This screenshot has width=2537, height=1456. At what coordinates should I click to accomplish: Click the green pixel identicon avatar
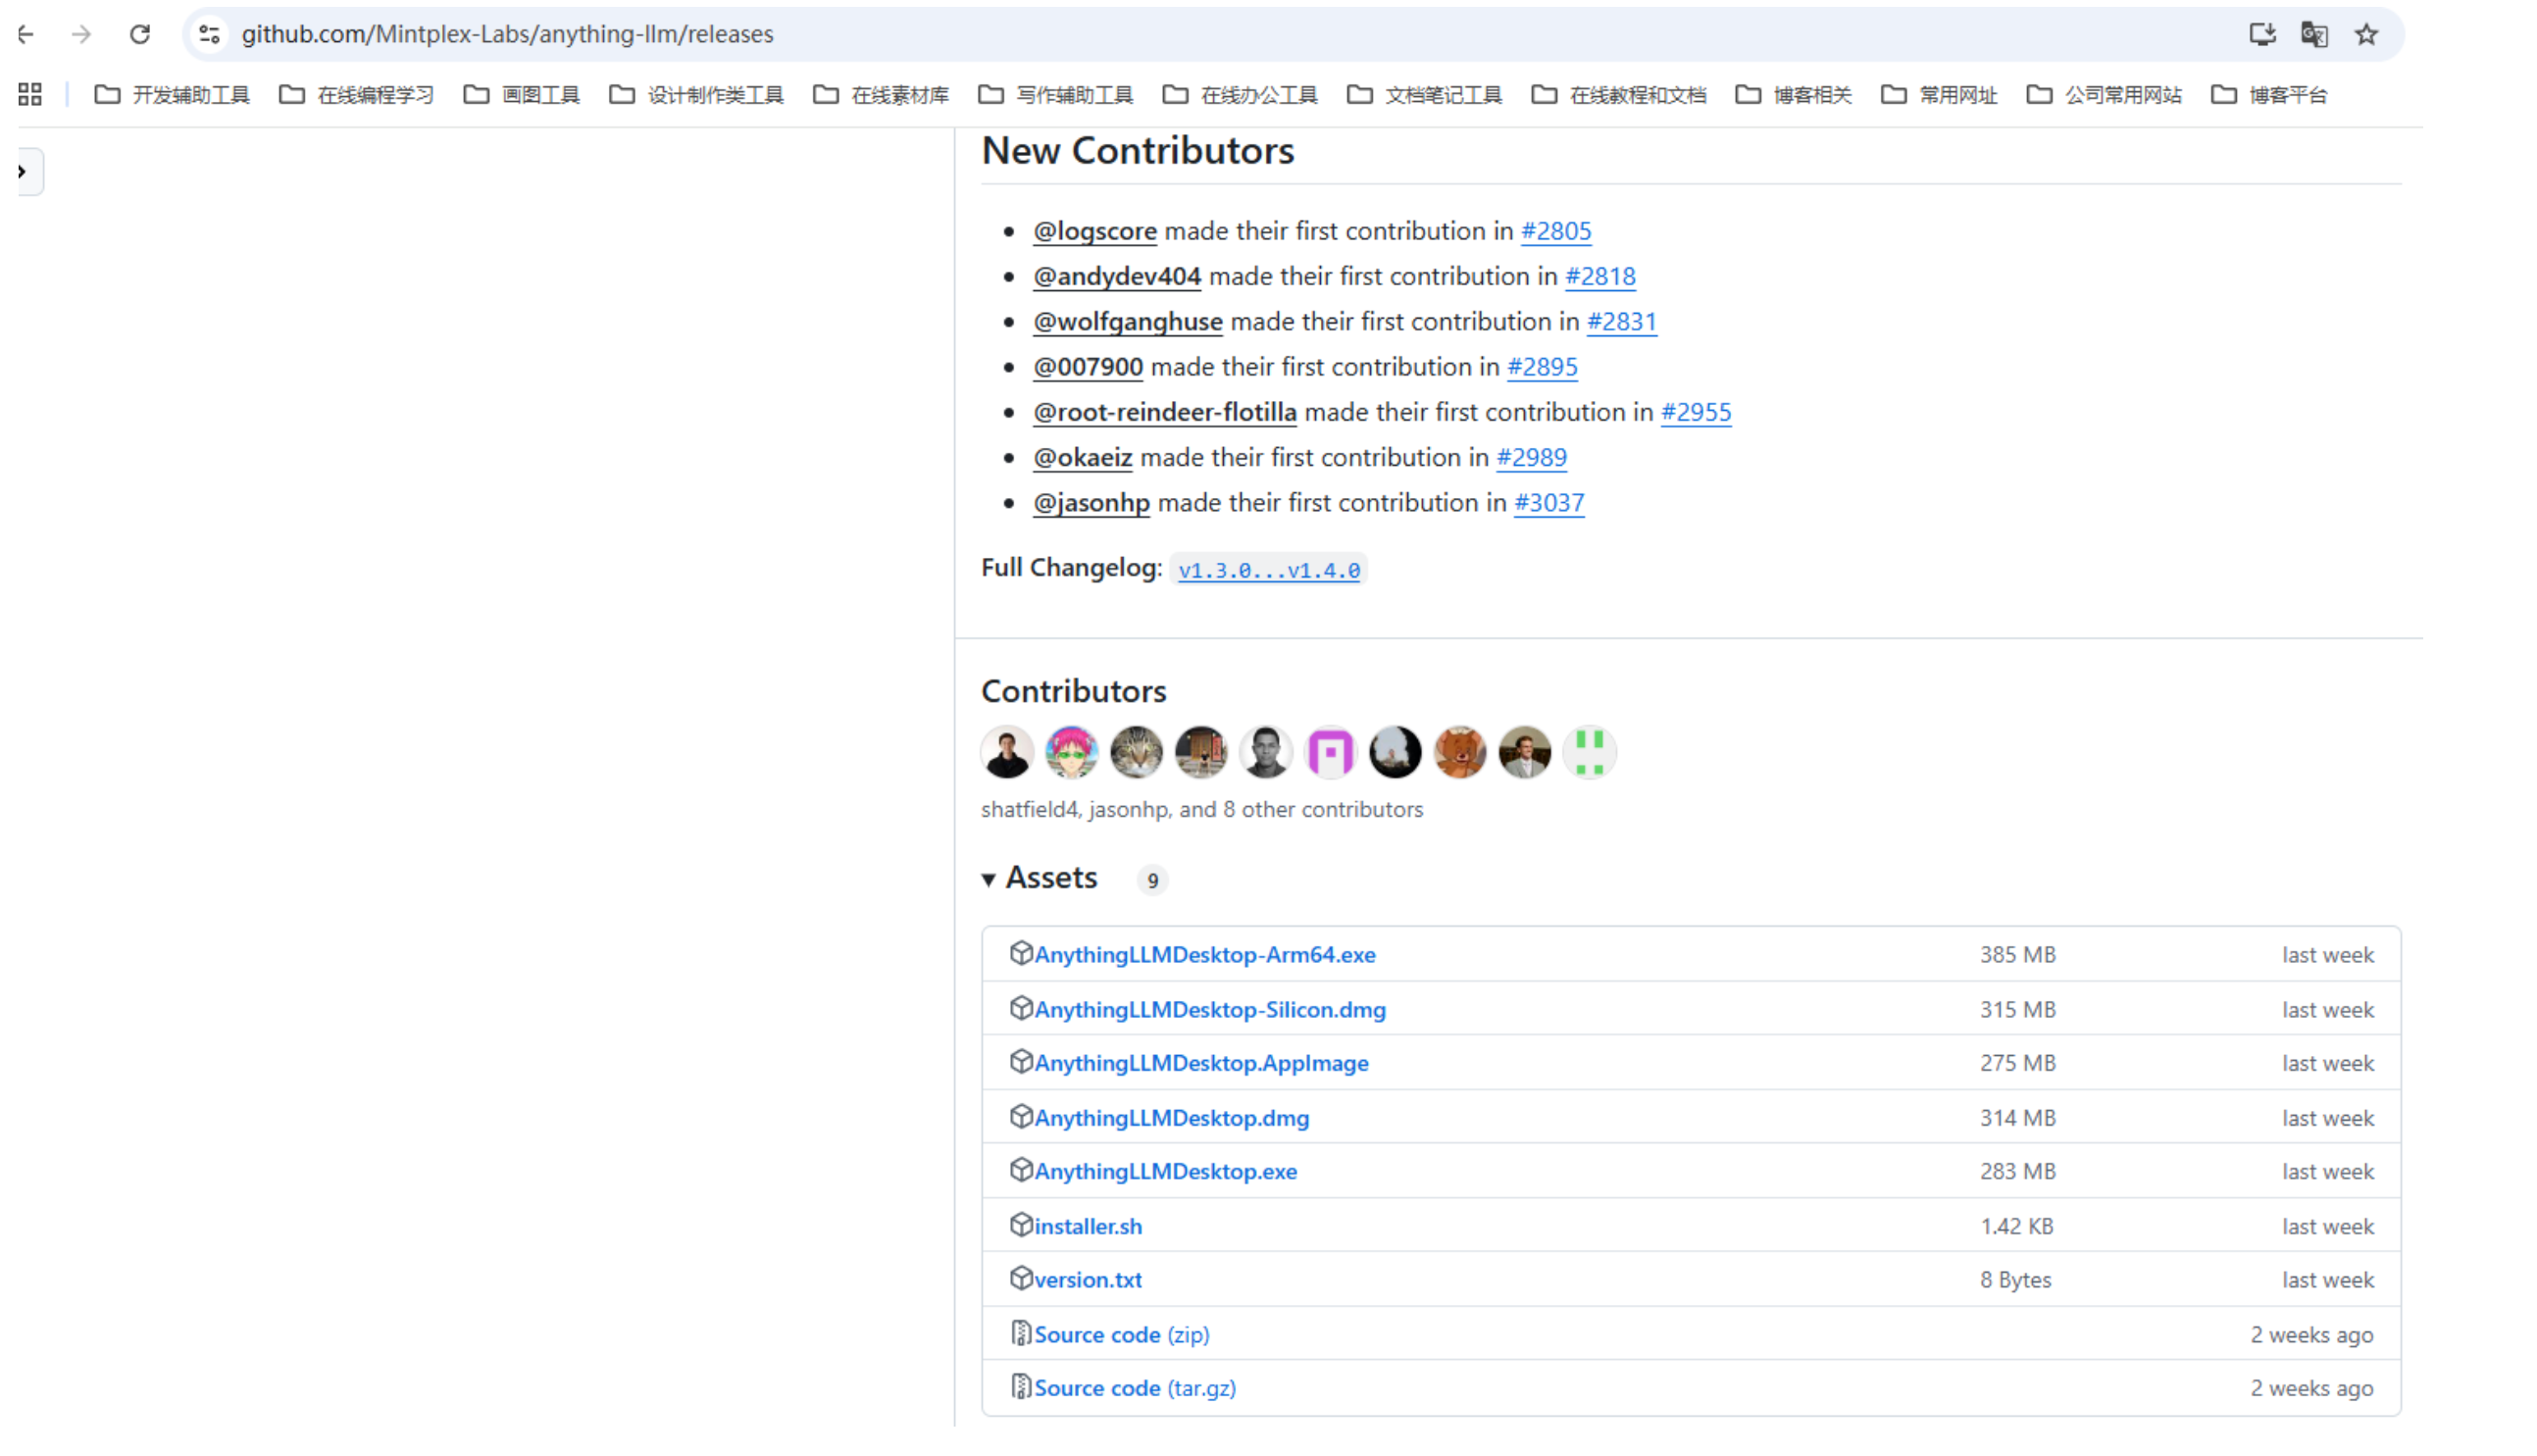pyautogui.click(x=1589, y=752)
